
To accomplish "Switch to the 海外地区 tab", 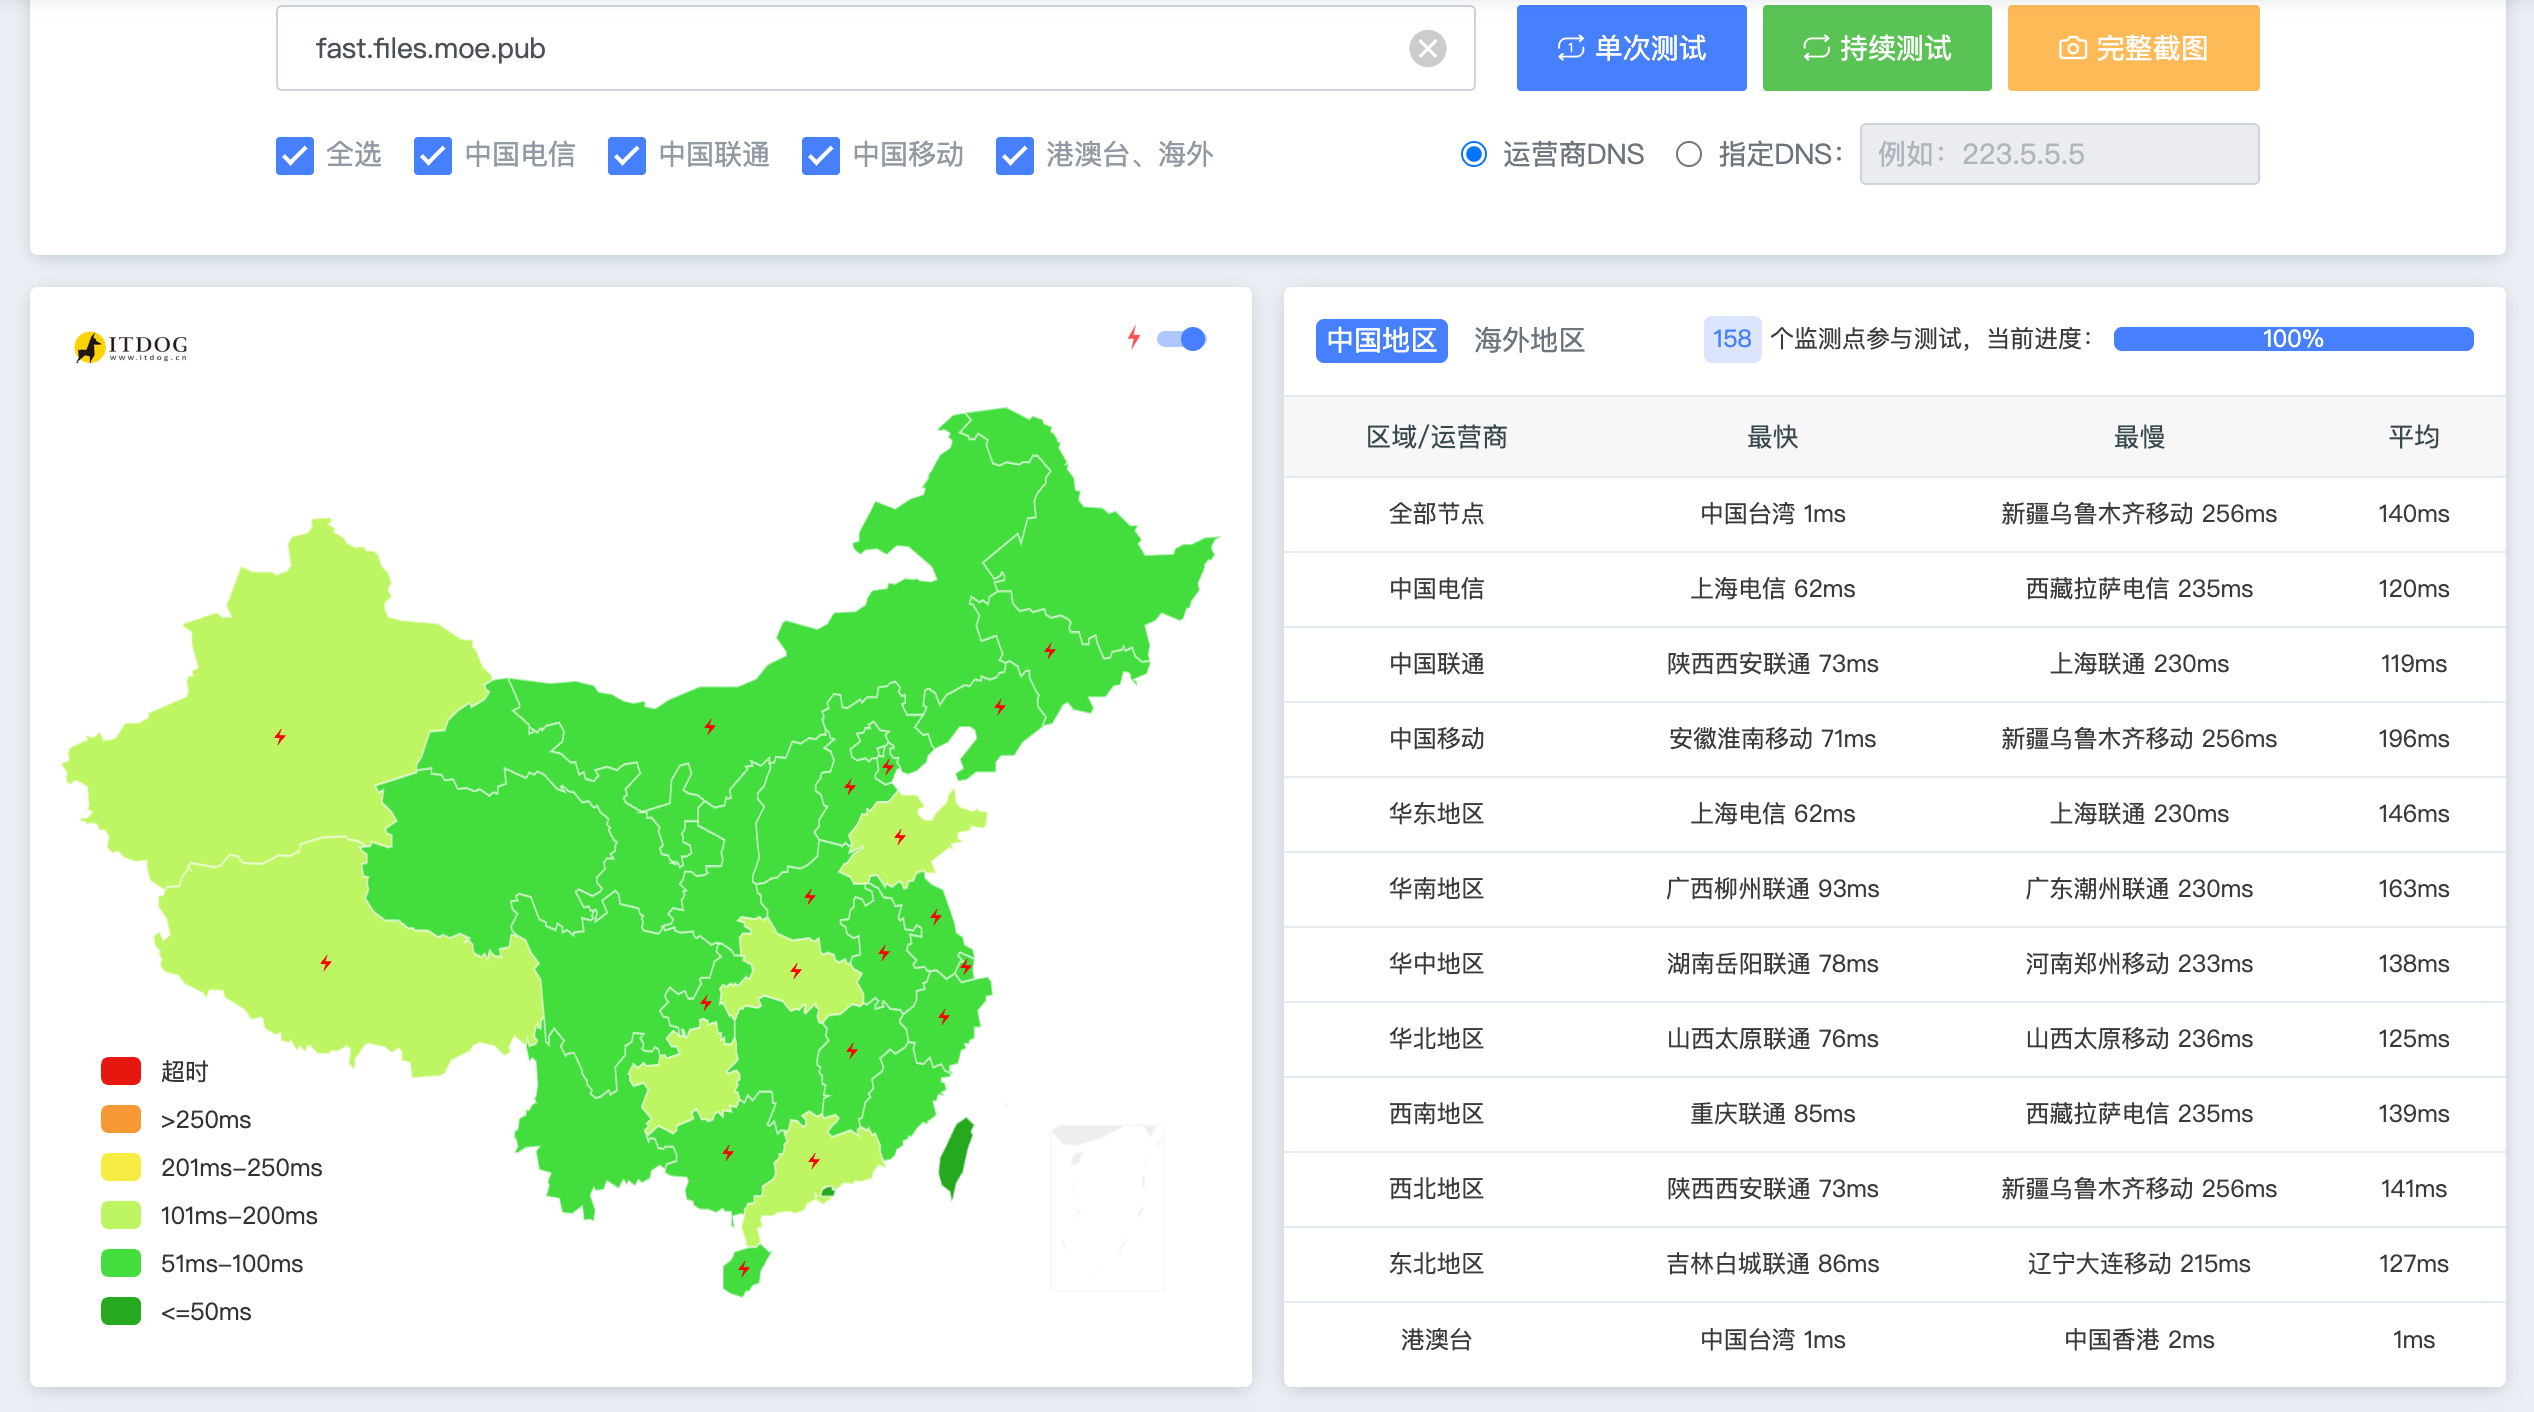I will (1529, 340).
